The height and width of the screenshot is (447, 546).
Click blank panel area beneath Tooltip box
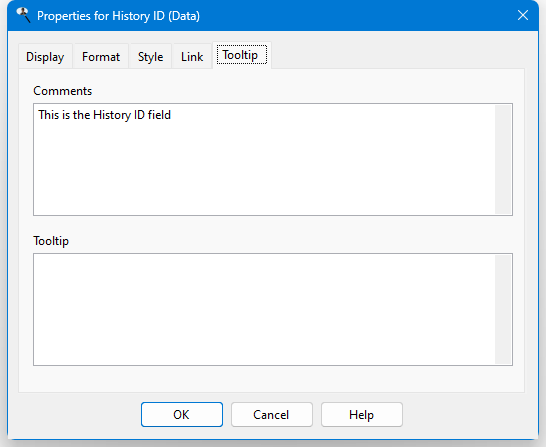[x=272, y=379]
